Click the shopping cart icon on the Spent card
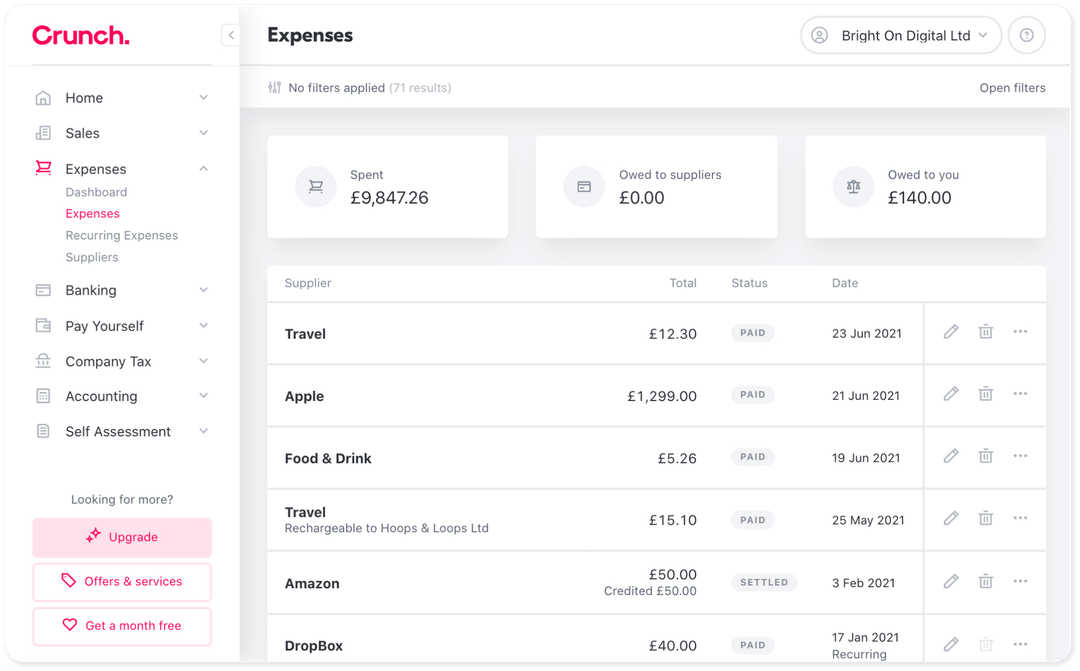The width and height of the screenshot is (1080, 671). [x=315, y=187]
